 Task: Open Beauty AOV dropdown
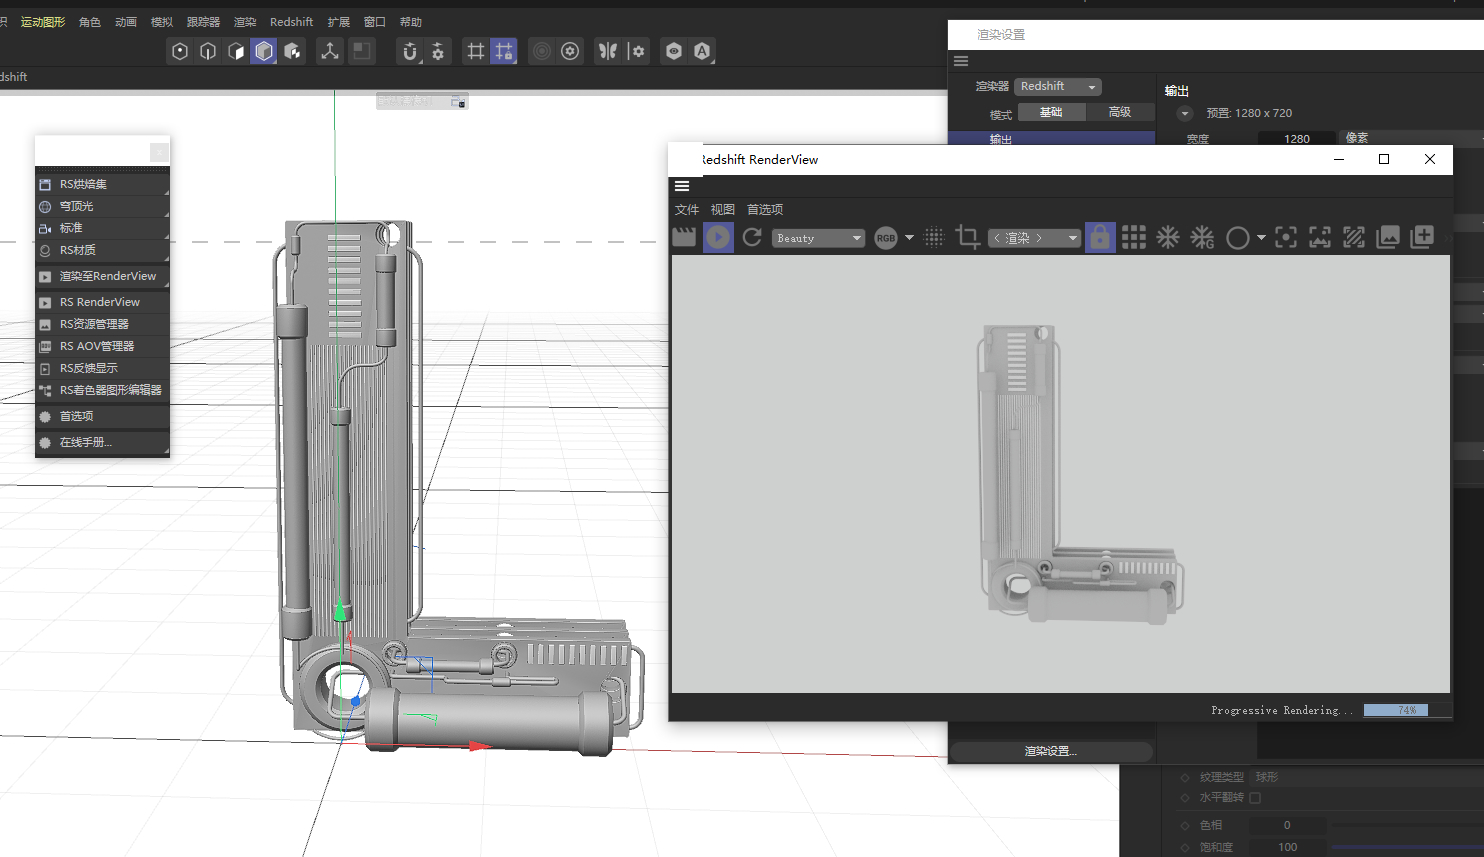[818, 238]
